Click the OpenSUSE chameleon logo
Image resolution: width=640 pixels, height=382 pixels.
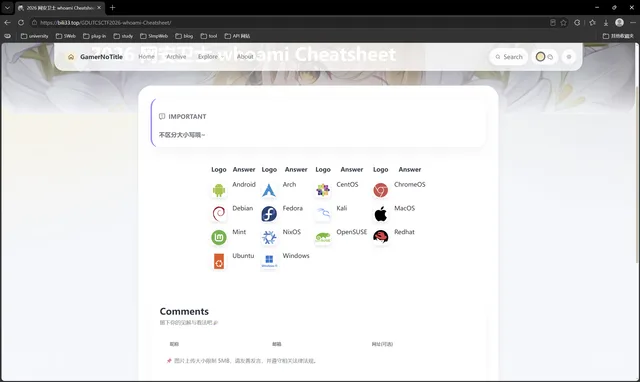(323, 238)
